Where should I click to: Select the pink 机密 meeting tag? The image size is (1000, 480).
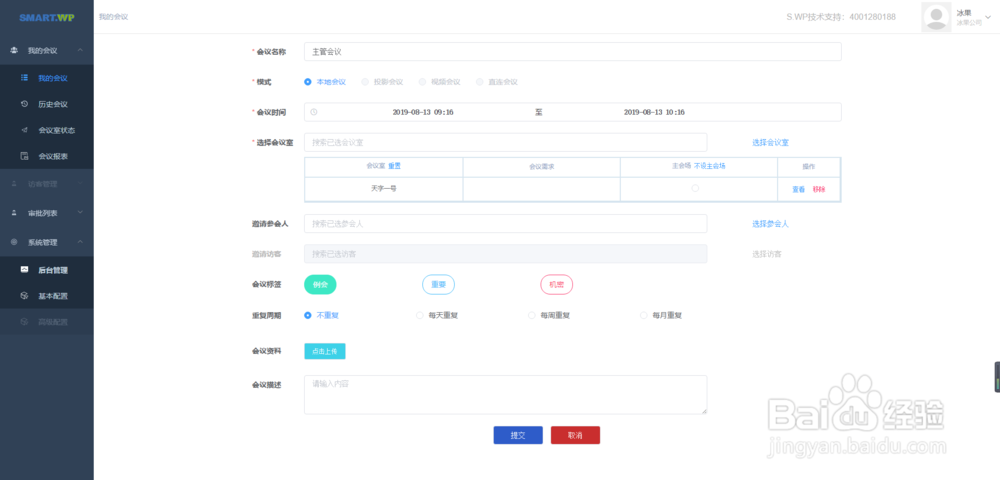[557, 285]
